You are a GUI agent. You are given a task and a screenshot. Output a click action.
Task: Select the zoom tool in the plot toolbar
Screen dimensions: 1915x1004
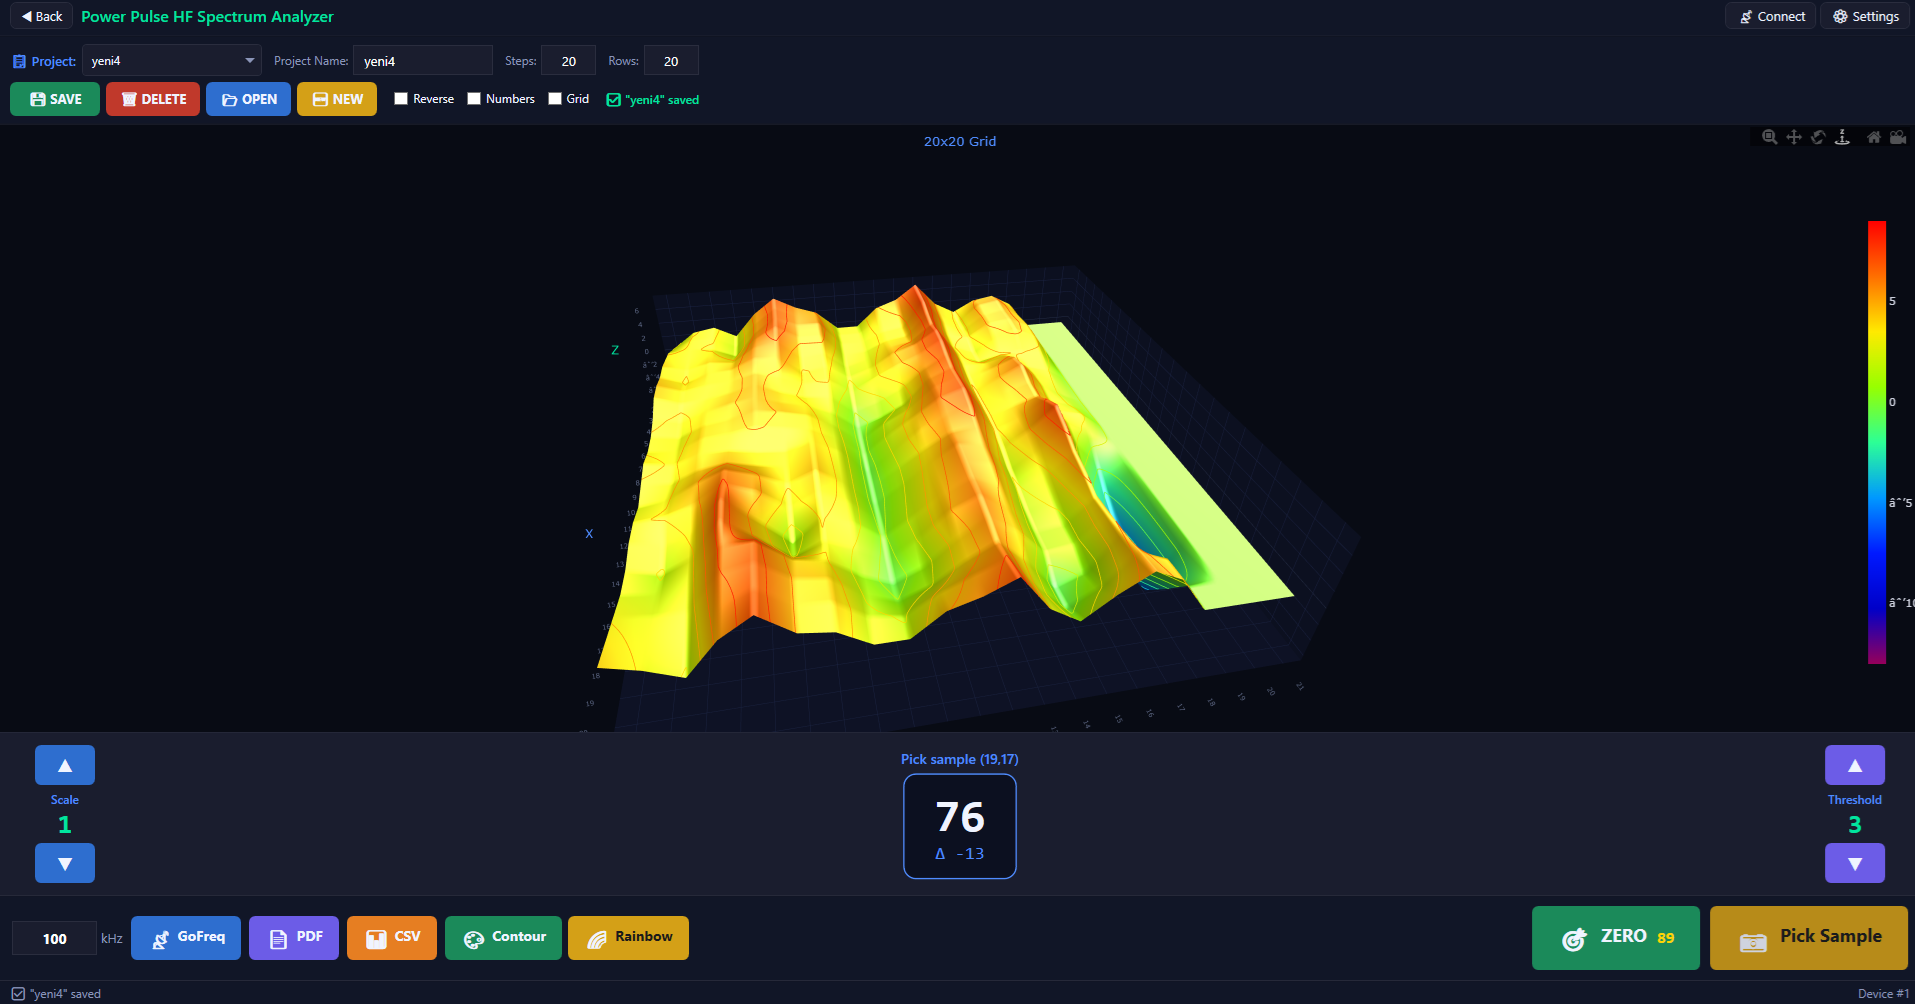point(1770,137)
